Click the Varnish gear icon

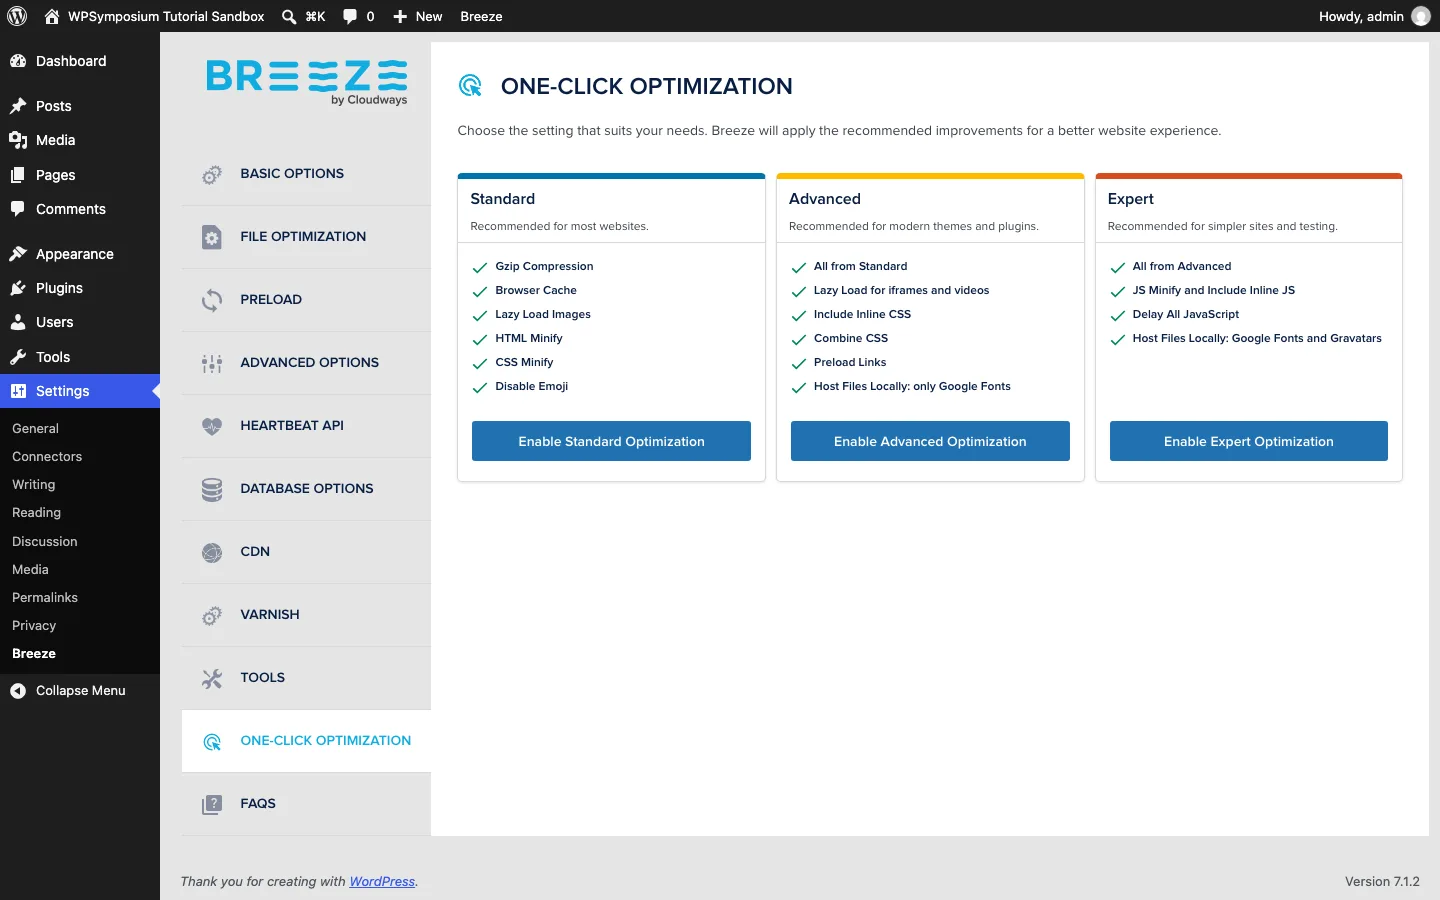point(212,615)
